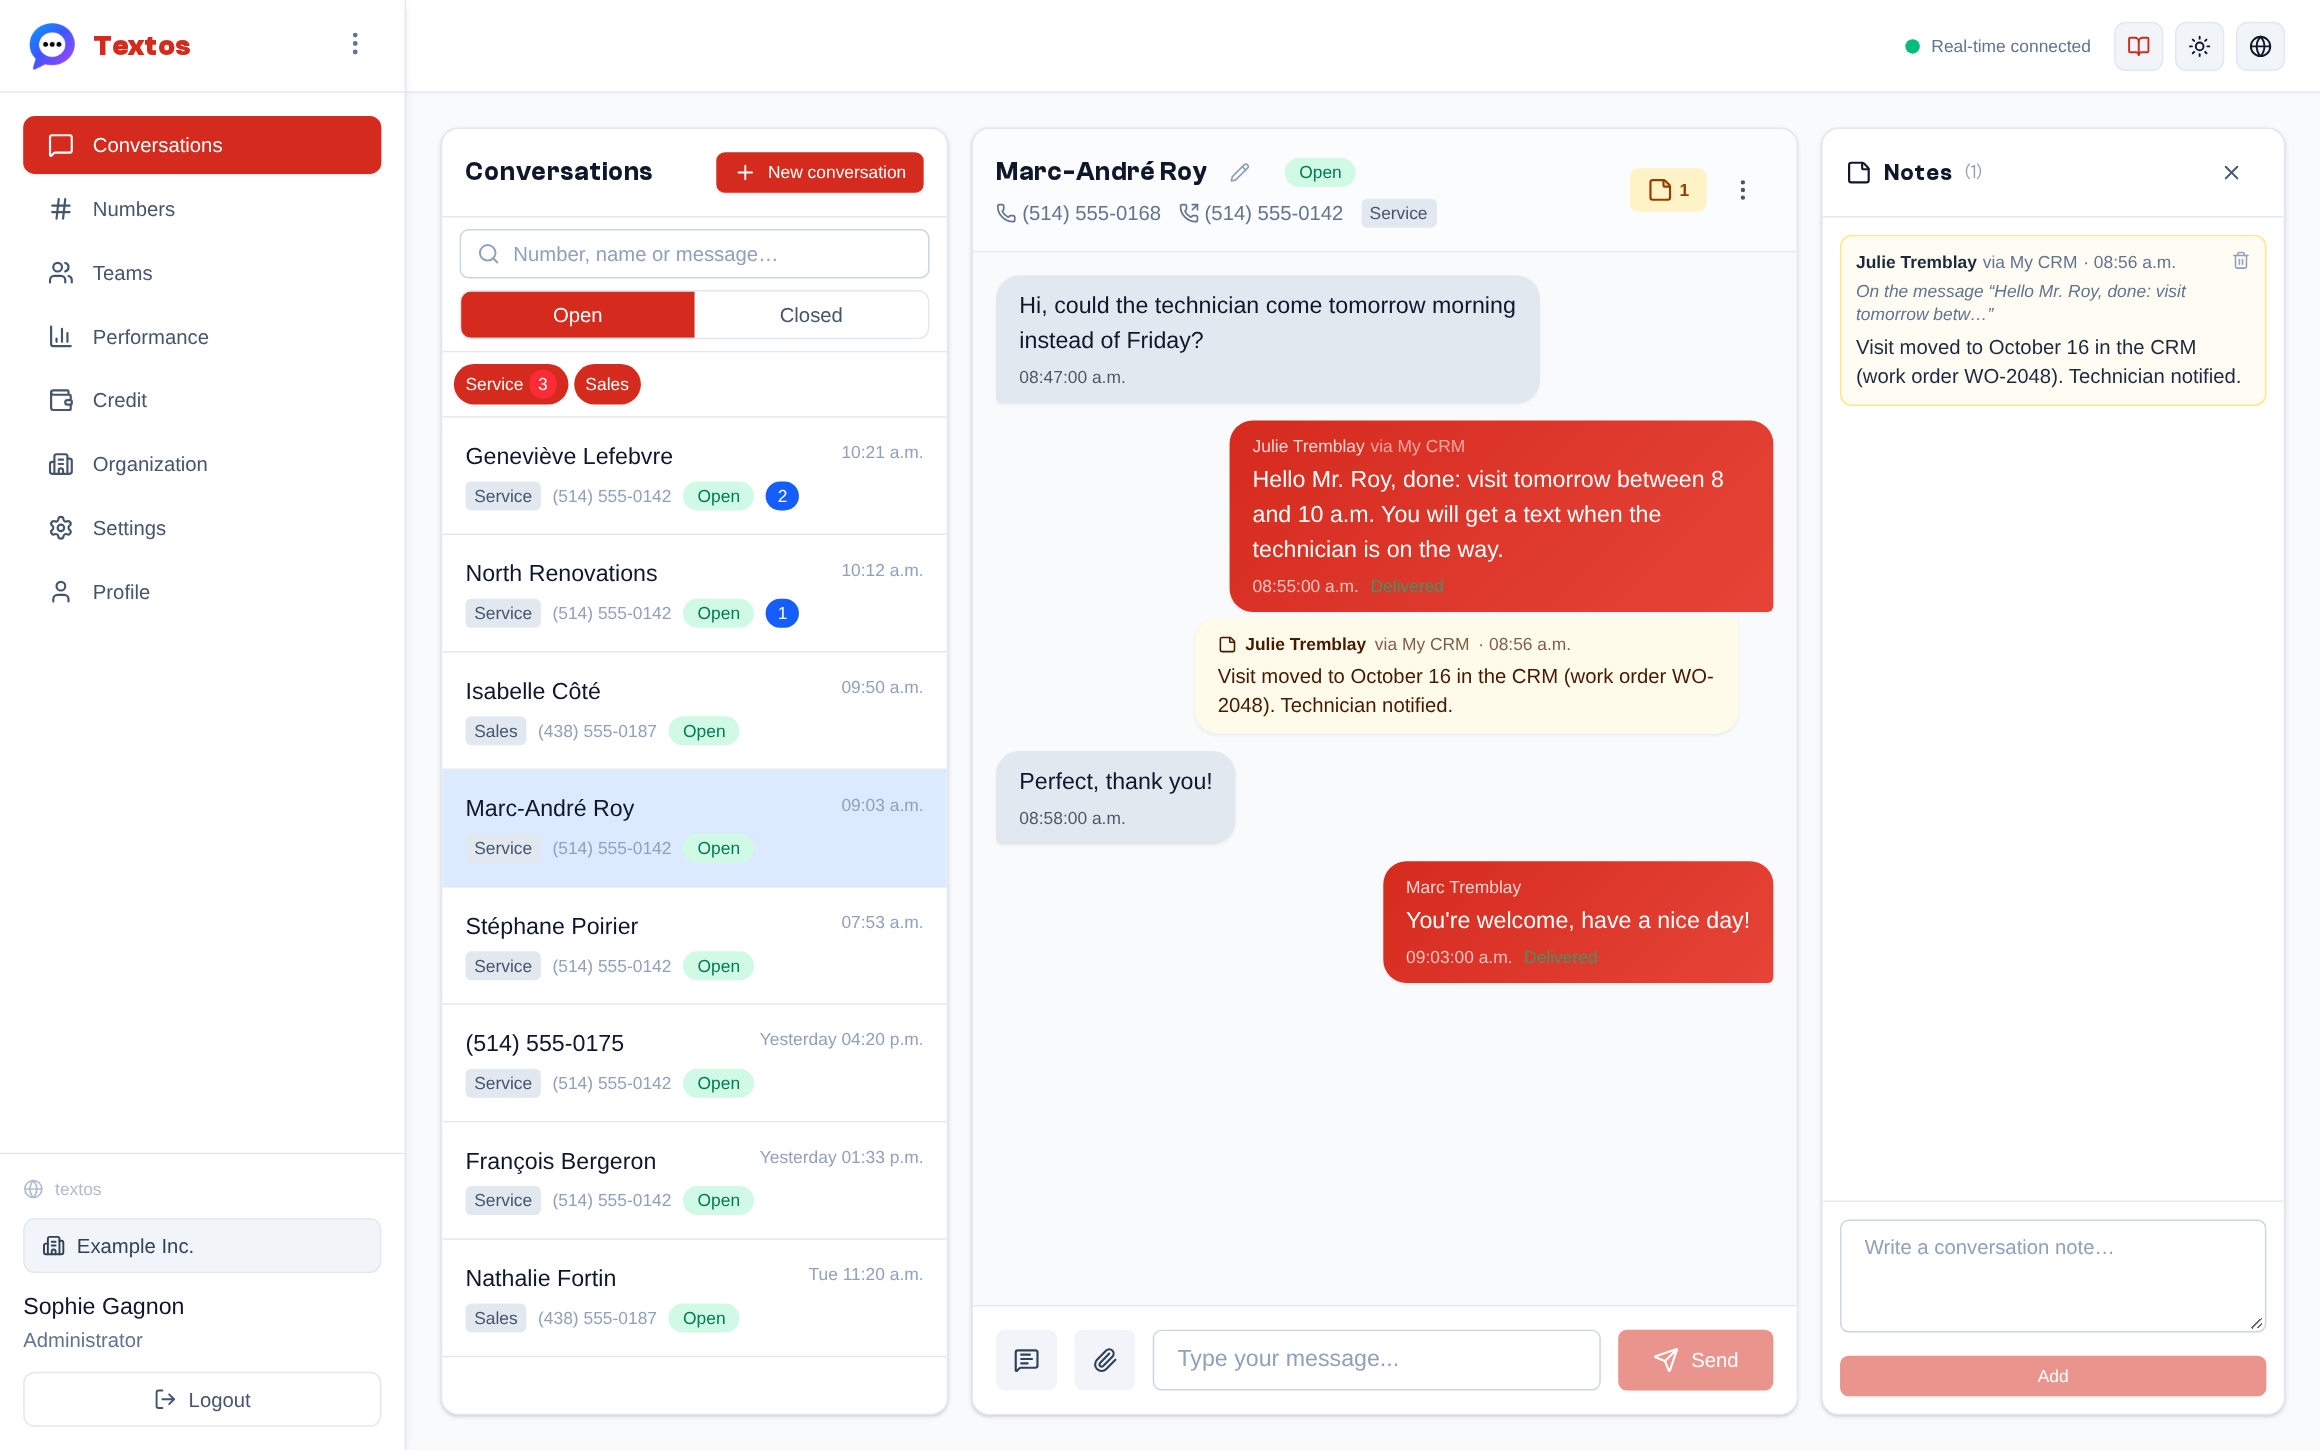Go to Numbers in the sidebar

[202, 209]
